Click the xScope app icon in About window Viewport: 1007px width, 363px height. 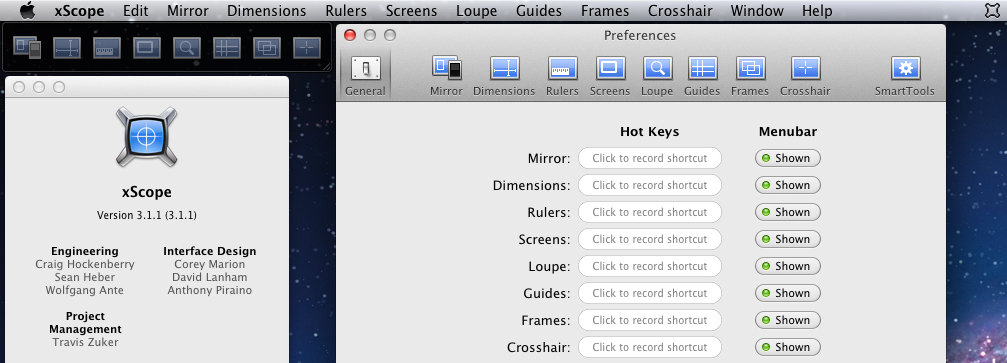[x=146, y=137]
